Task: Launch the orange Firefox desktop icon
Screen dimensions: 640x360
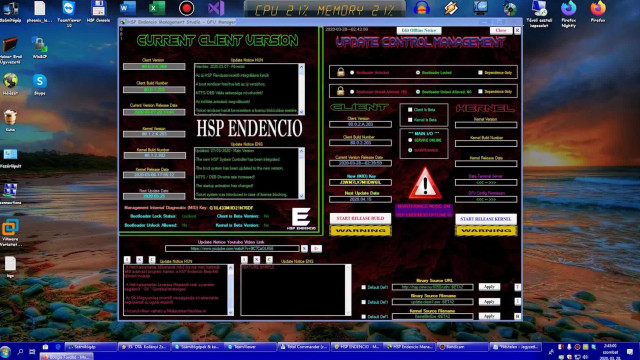Action: point(598,11)
